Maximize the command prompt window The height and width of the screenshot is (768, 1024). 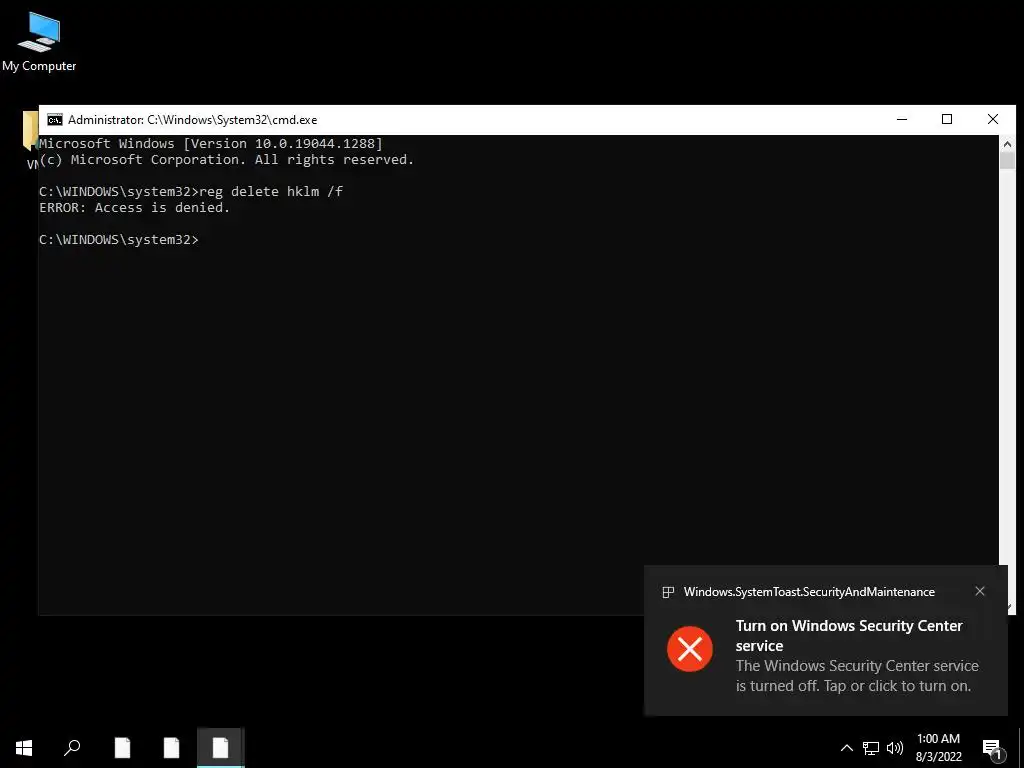point(947,120)
